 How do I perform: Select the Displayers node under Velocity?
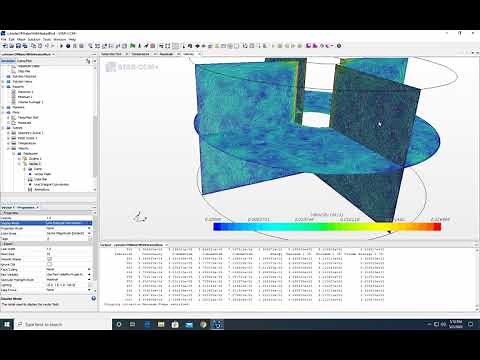click(x=30, y=153)
